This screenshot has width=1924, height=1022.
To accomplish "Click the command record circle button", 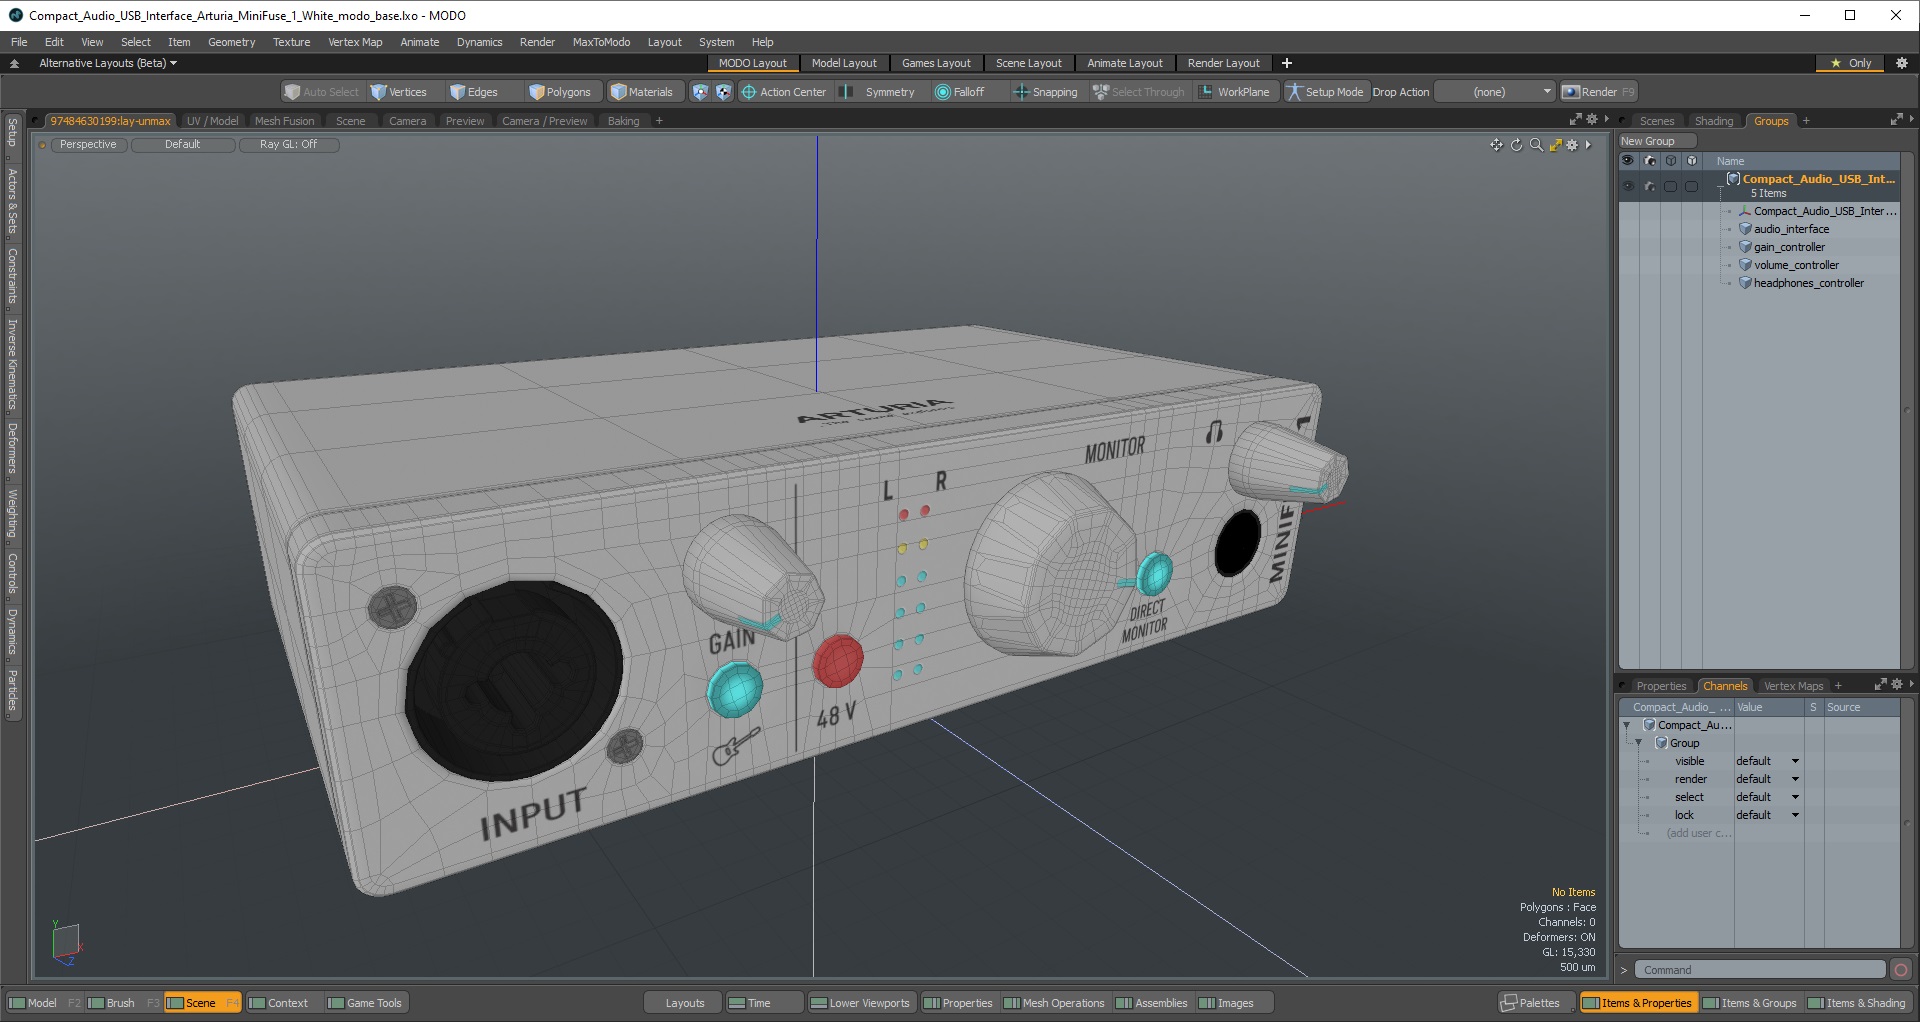I will pyautogui.click(x=1901, y=970).
